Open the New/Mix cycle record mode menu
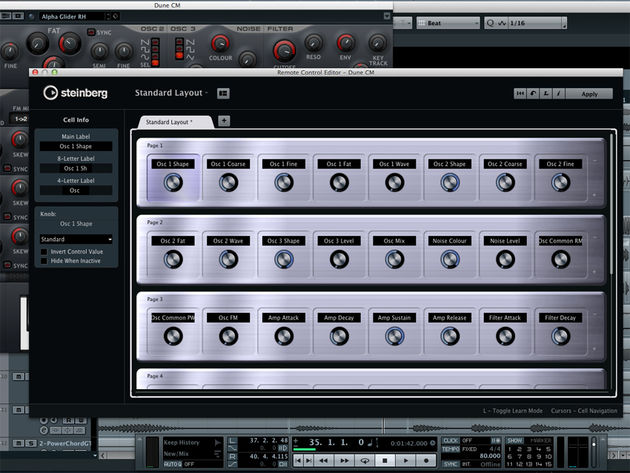This screenshot has width=630, height=473. click(x=192, y=454)
